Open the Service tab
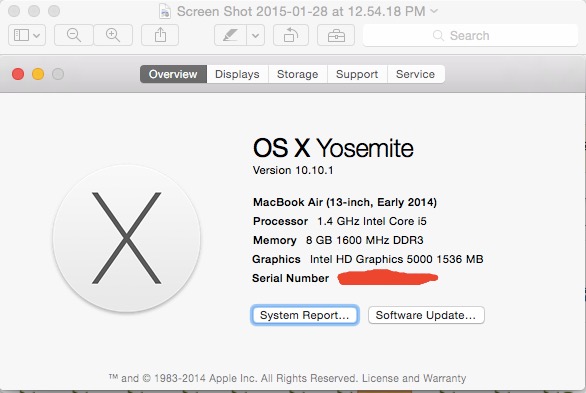586x393 pixels. click(x=416, y=74)
